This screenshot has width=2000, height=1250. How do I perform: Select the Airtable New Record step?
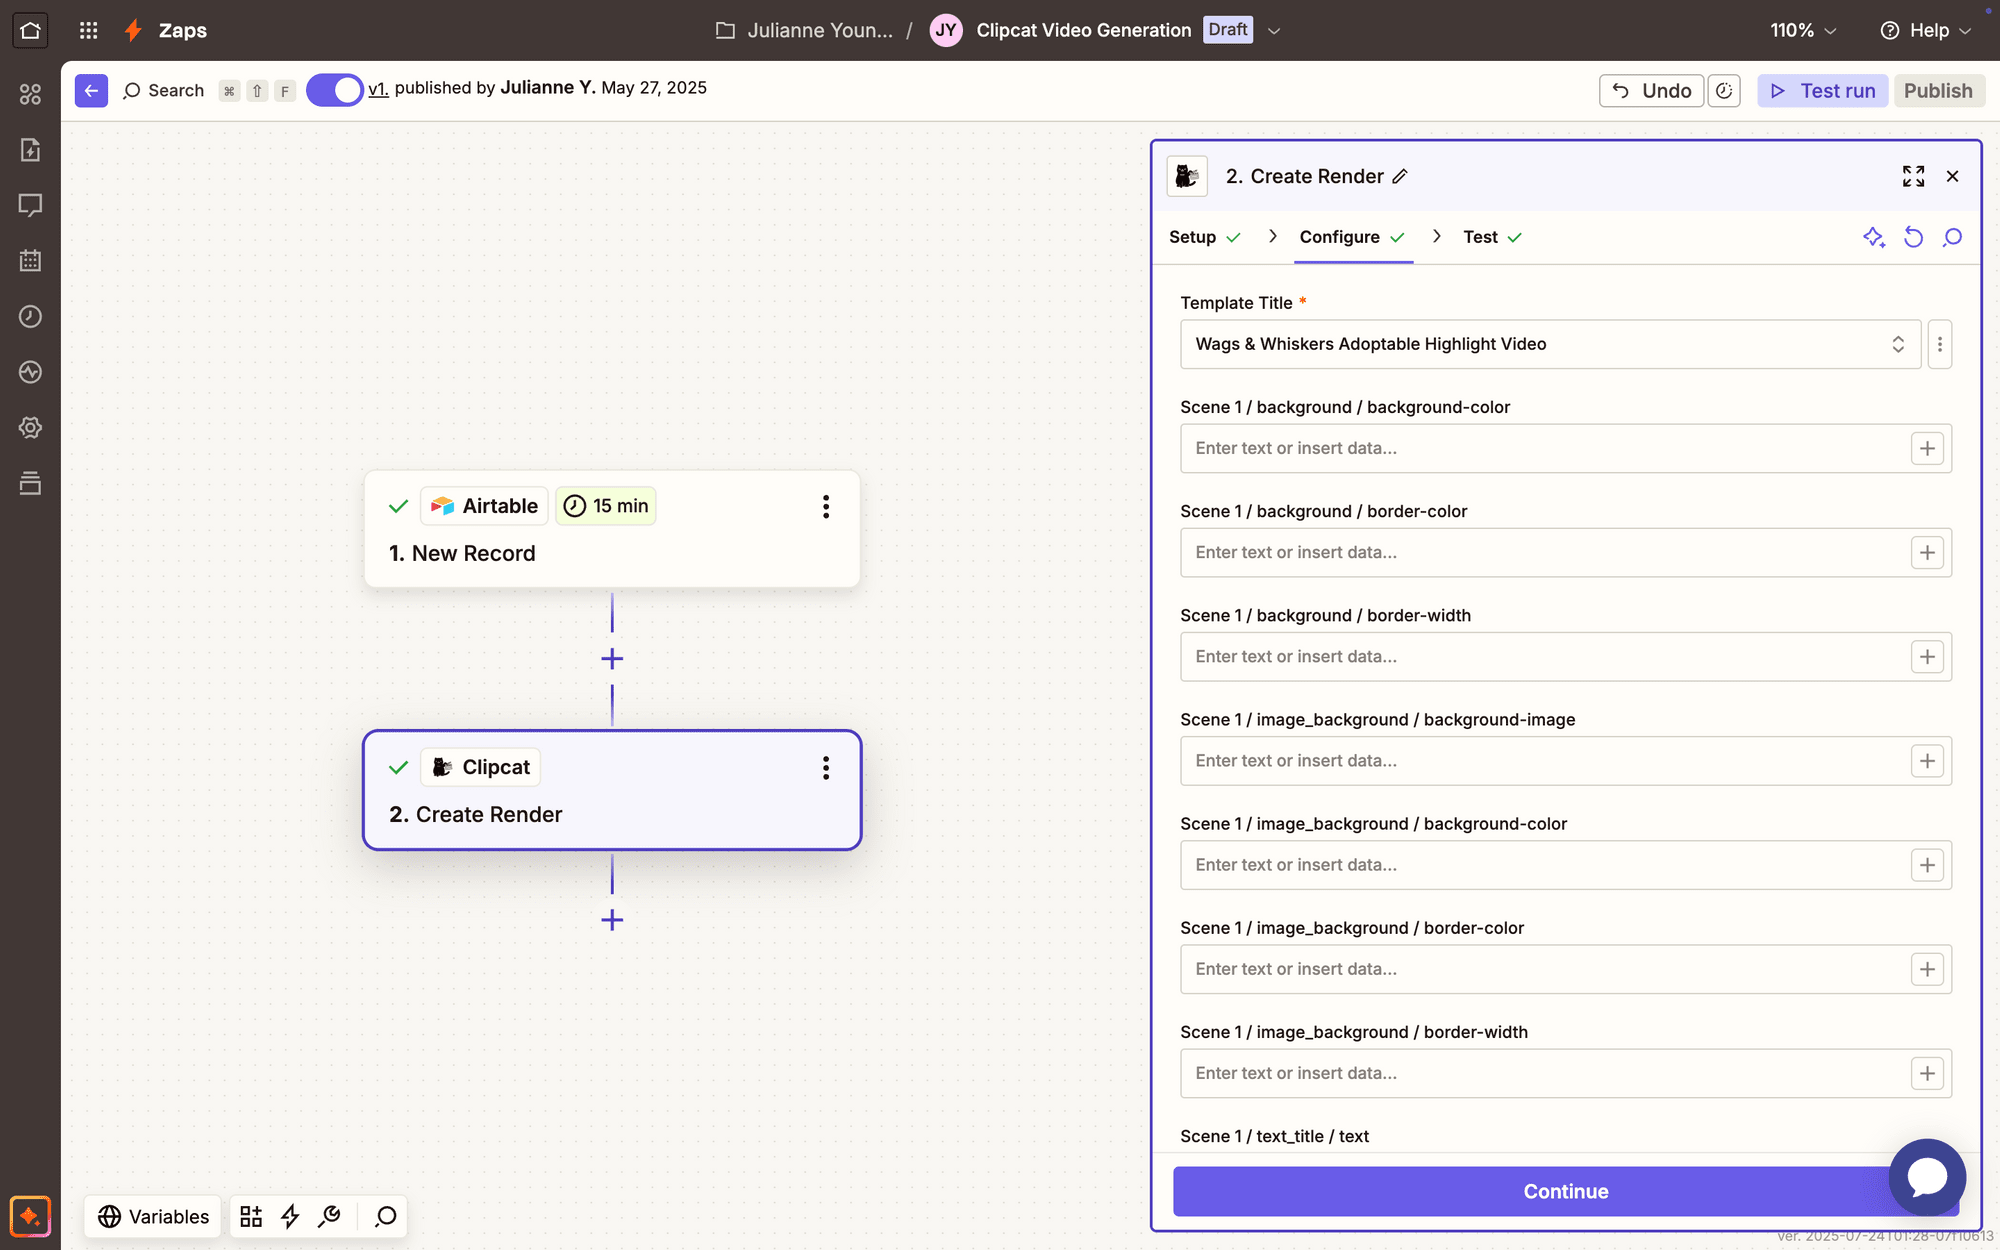[612, 529]
